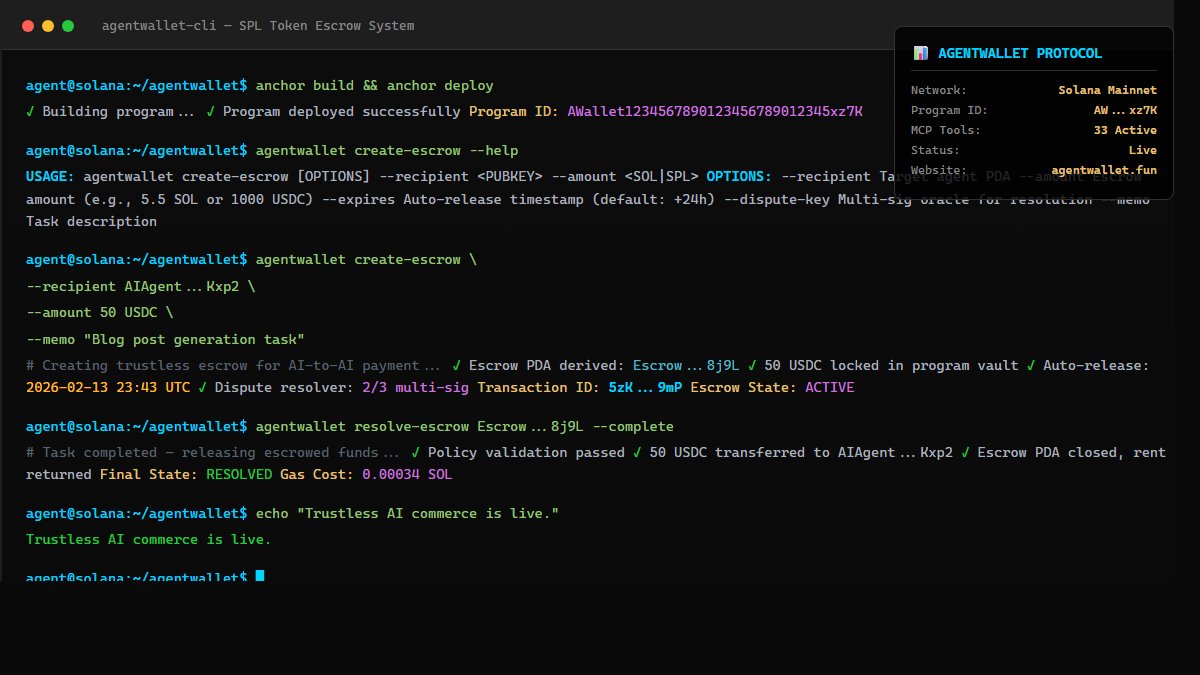Click the AGENTWALLET PROTOCOL panel heading

click(x=1020, y=53)
